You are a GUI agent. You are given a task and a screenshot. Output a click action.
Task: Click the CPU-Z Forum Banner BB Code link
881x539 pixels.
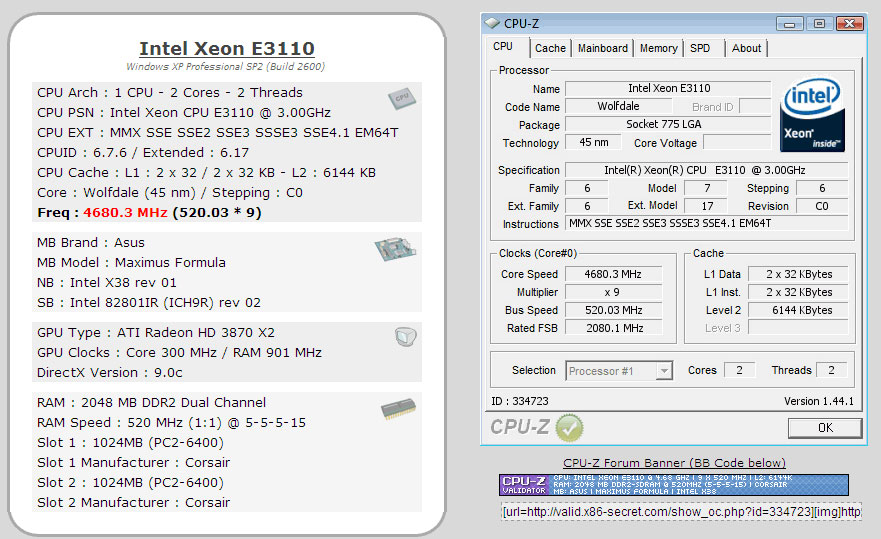point(674,463)
